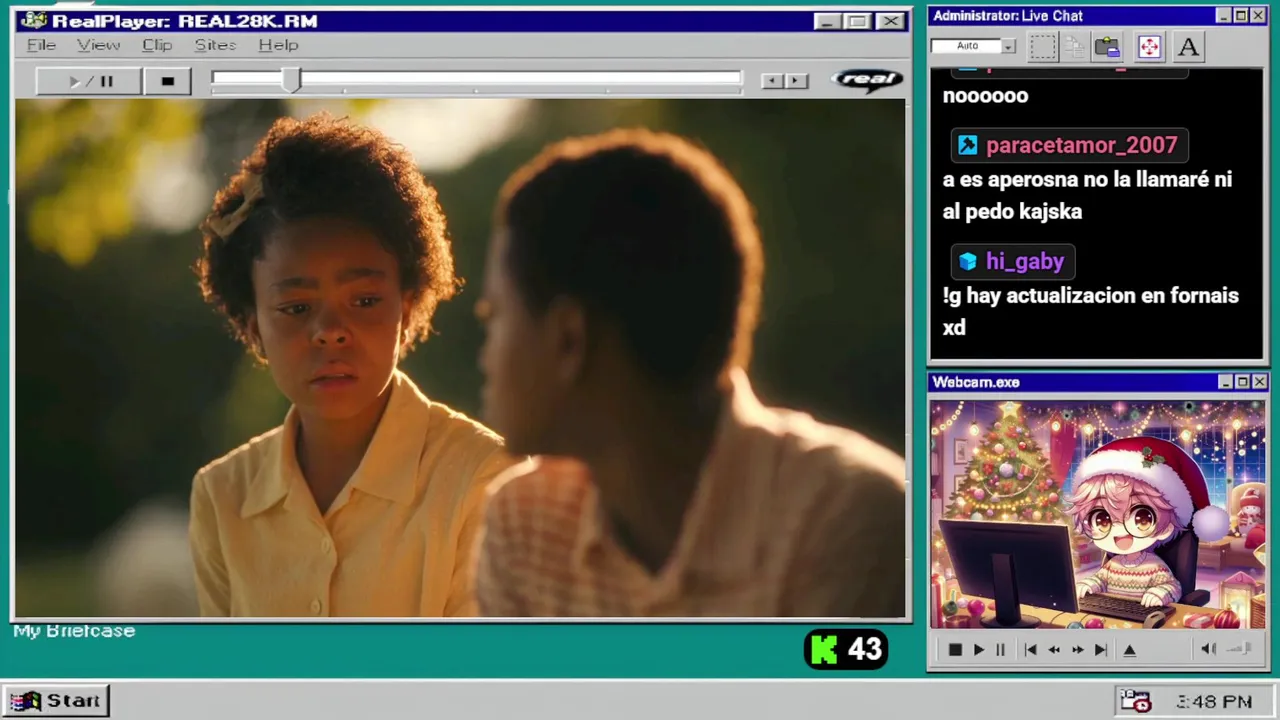
Task: Click the chat message "noooooo"
Action: pyautogui.click(x=985, y=96)
